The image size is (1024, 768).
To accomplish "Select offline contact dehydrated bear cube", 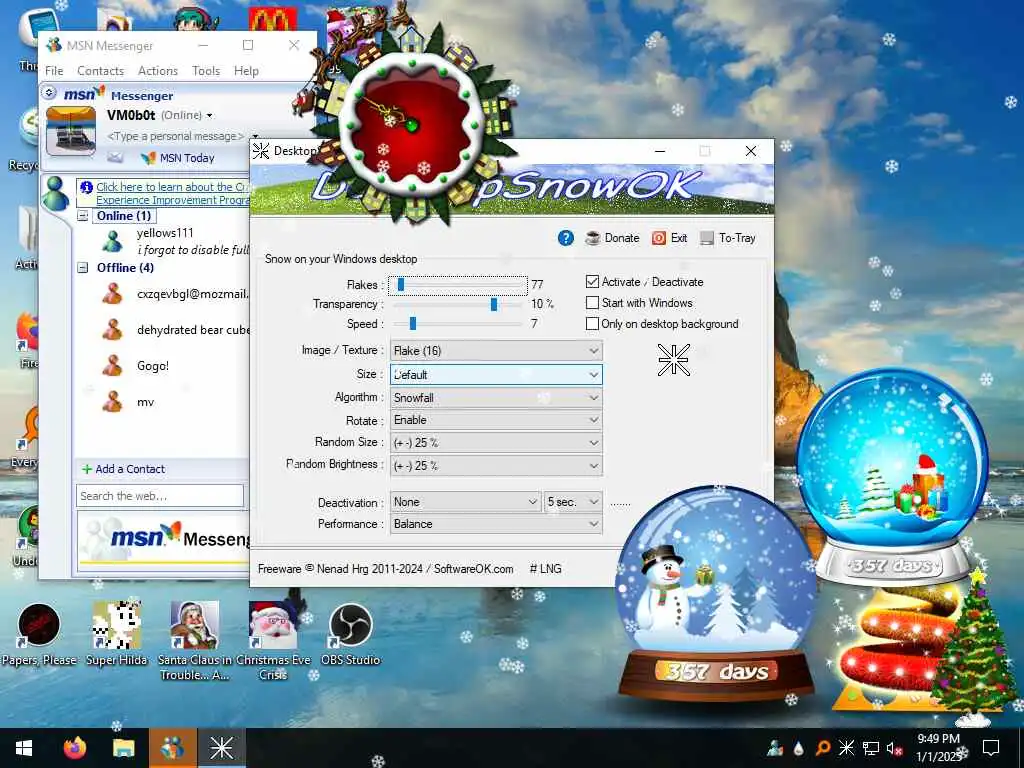I will coord(193,330).
